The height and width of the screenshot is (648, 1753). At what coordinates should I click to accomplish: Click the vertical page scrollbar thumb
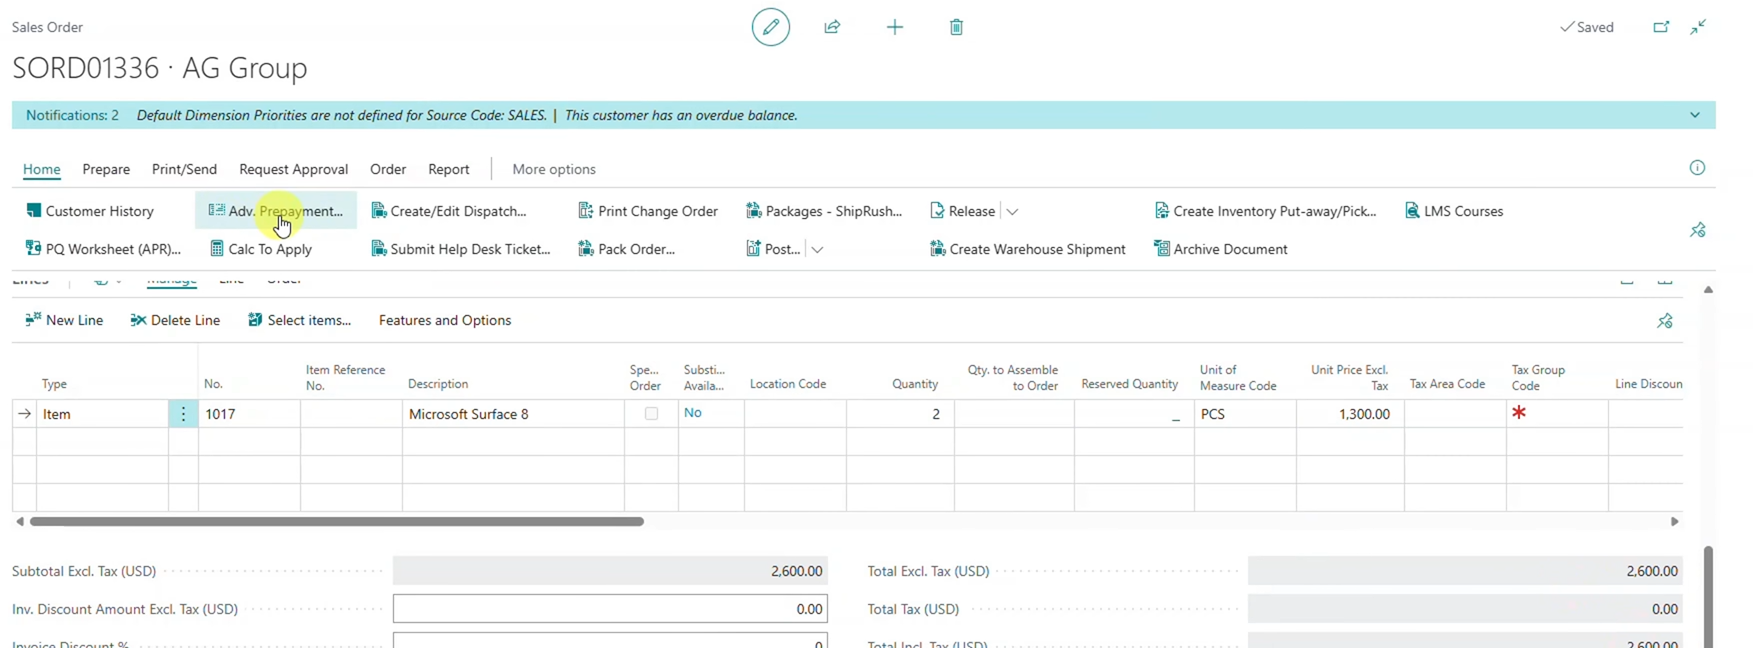tap(1708, 596)
